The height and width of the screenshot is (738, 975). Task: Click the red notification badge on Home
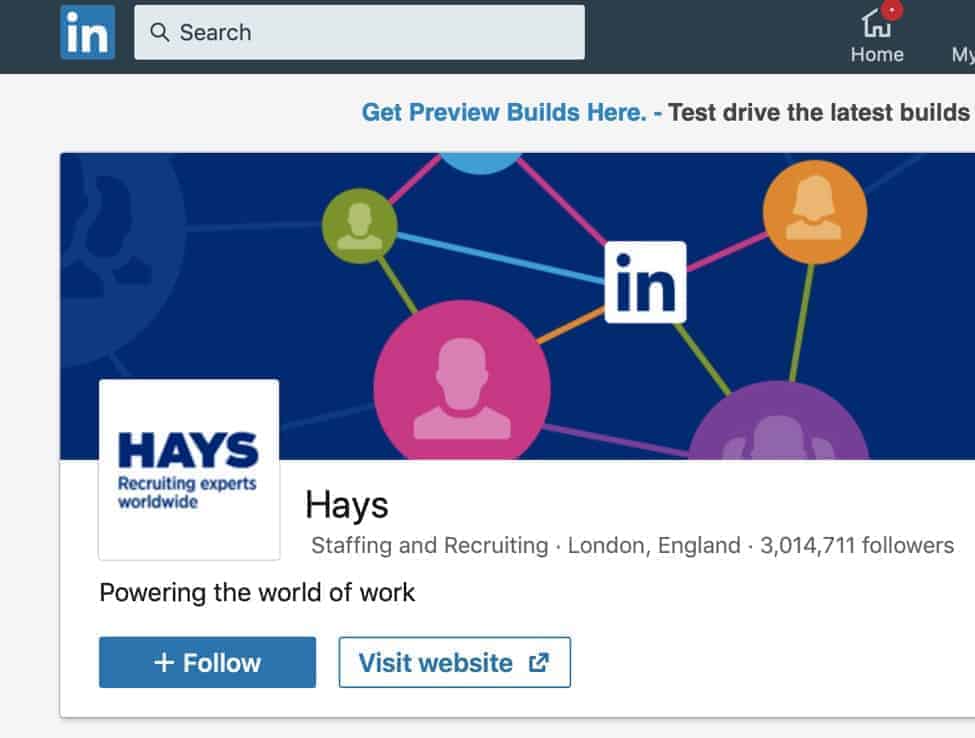pos(892,11)
